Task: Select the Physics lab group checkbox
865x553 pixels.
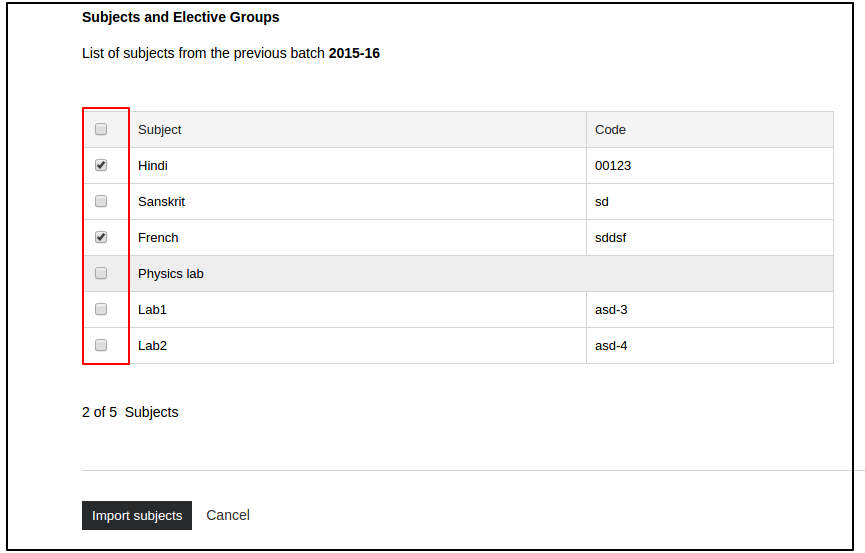Action: (x=101, y=273)
